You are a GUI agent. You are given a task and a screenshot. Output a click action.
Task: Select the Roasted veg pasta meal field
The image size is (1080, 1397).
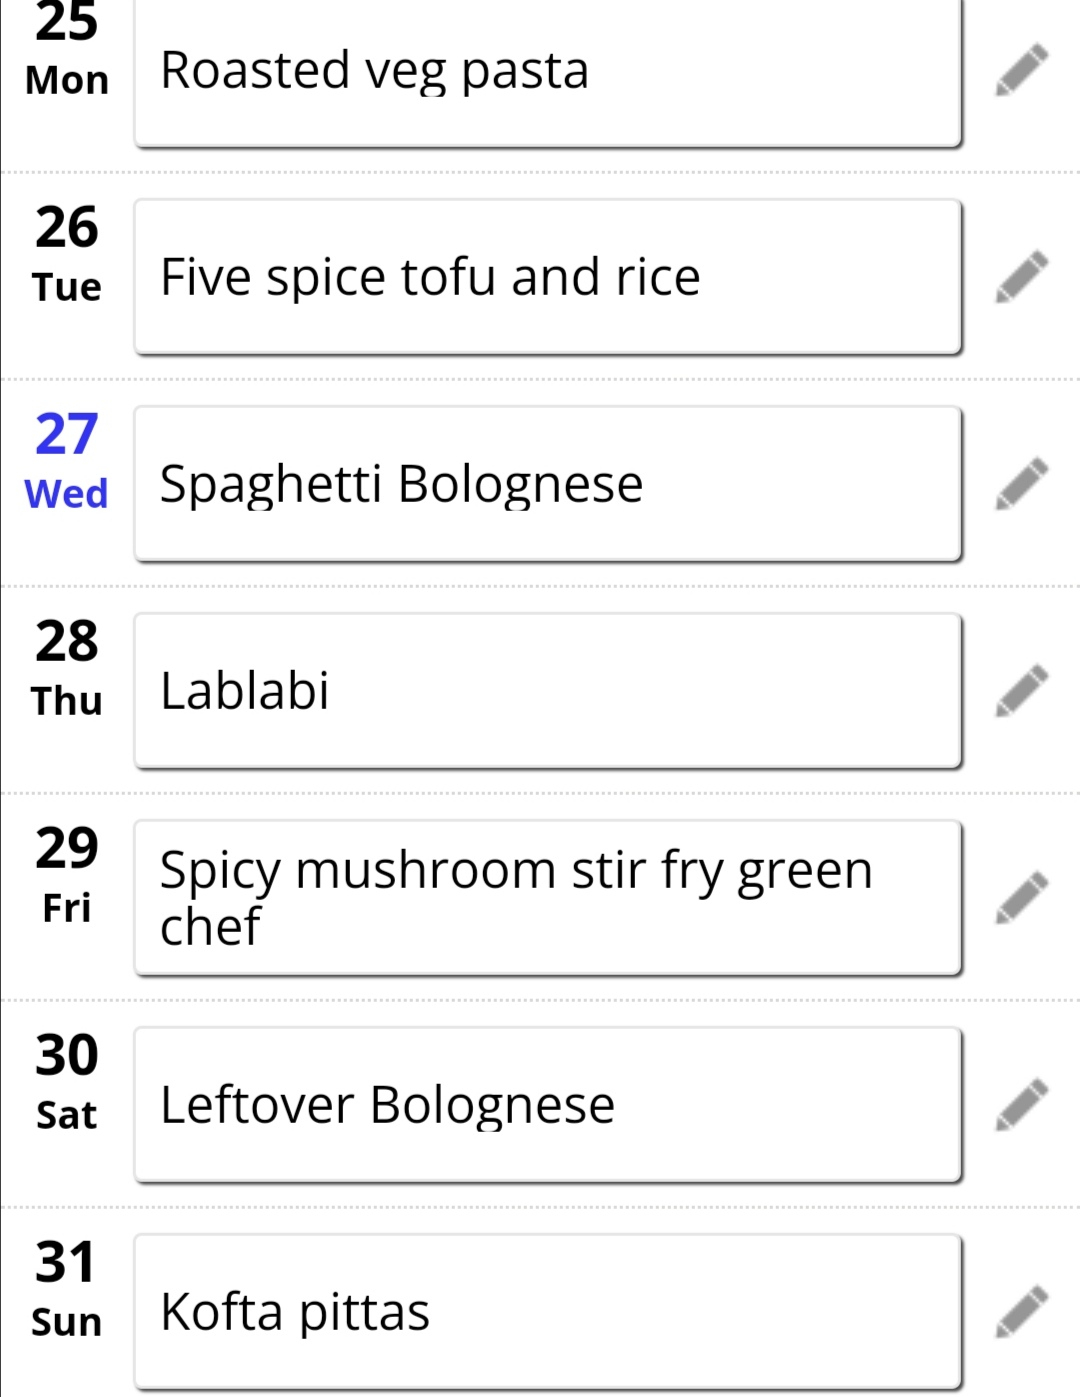pyautogui.click(x=548, y=70)
